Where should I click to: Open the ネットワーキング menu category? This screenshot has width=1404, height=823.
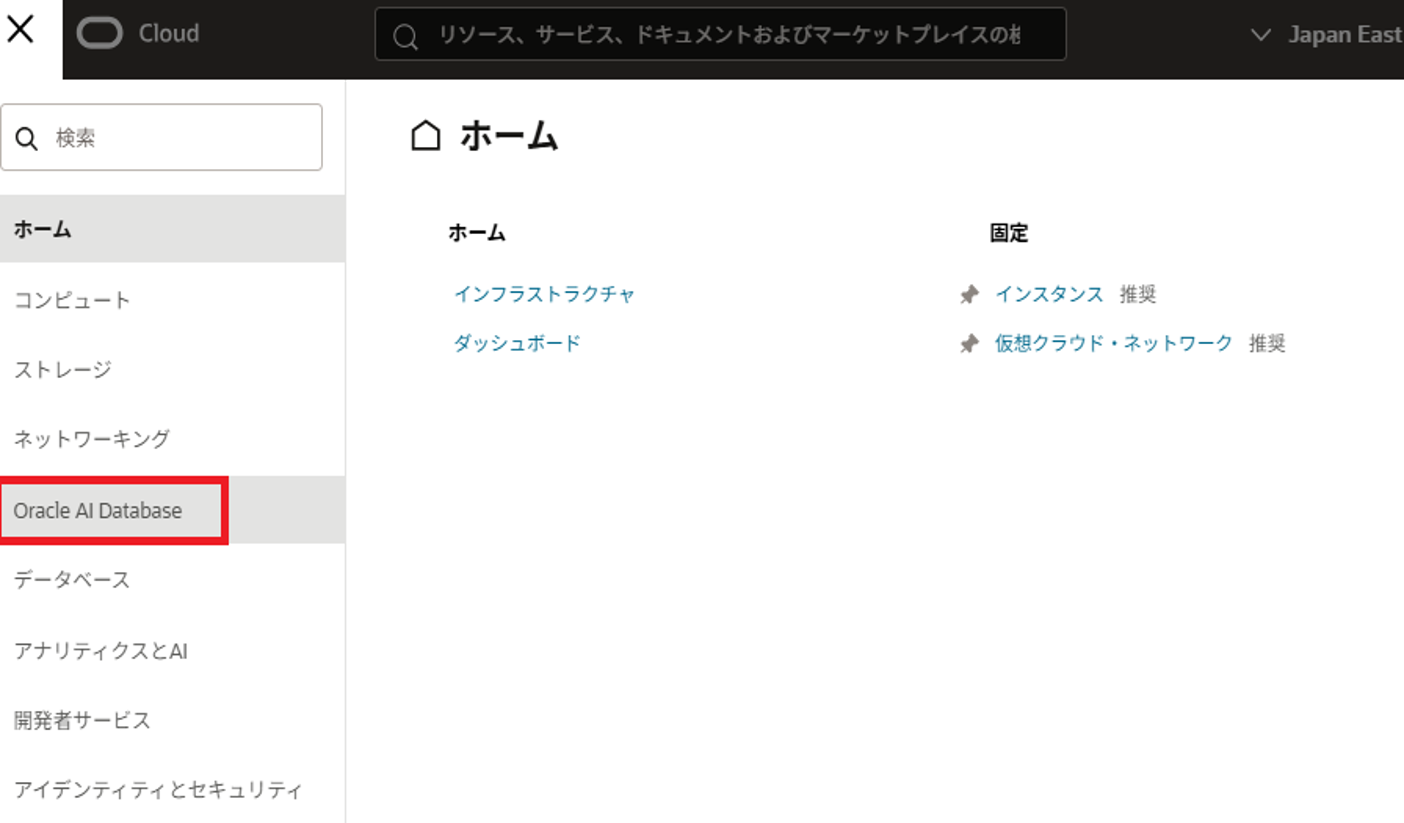(92, 439)
